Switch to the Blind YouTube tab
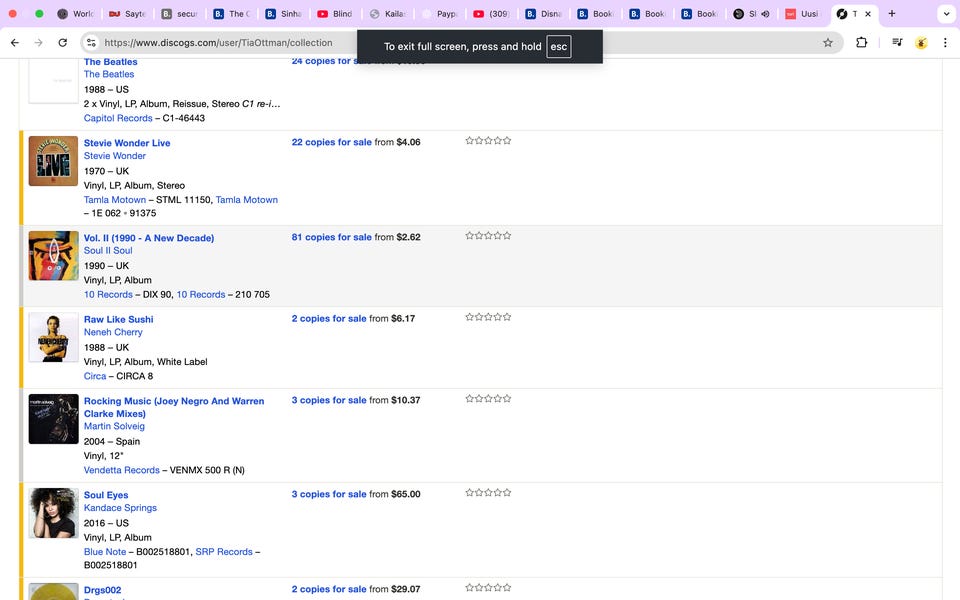The height and width of the screenshot is (600, 960). 336,13
